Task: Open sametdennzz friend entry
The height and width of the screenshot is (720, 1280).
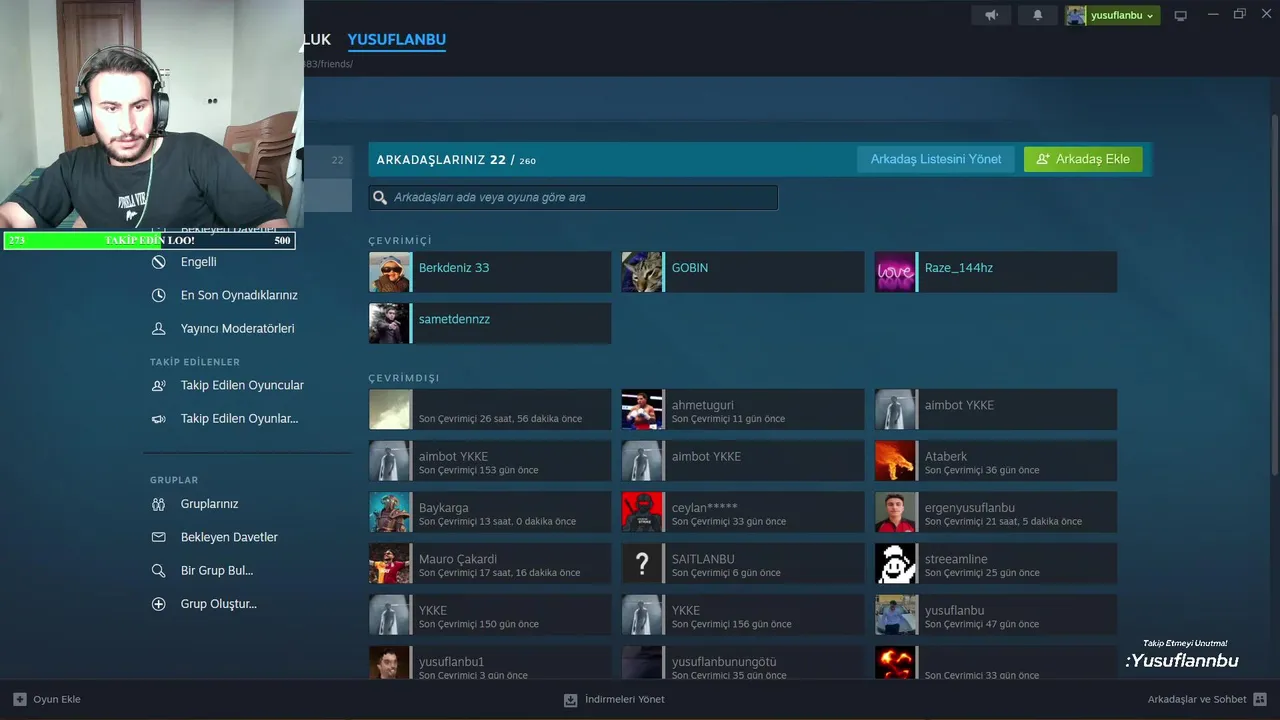Action: pos(490,323)
